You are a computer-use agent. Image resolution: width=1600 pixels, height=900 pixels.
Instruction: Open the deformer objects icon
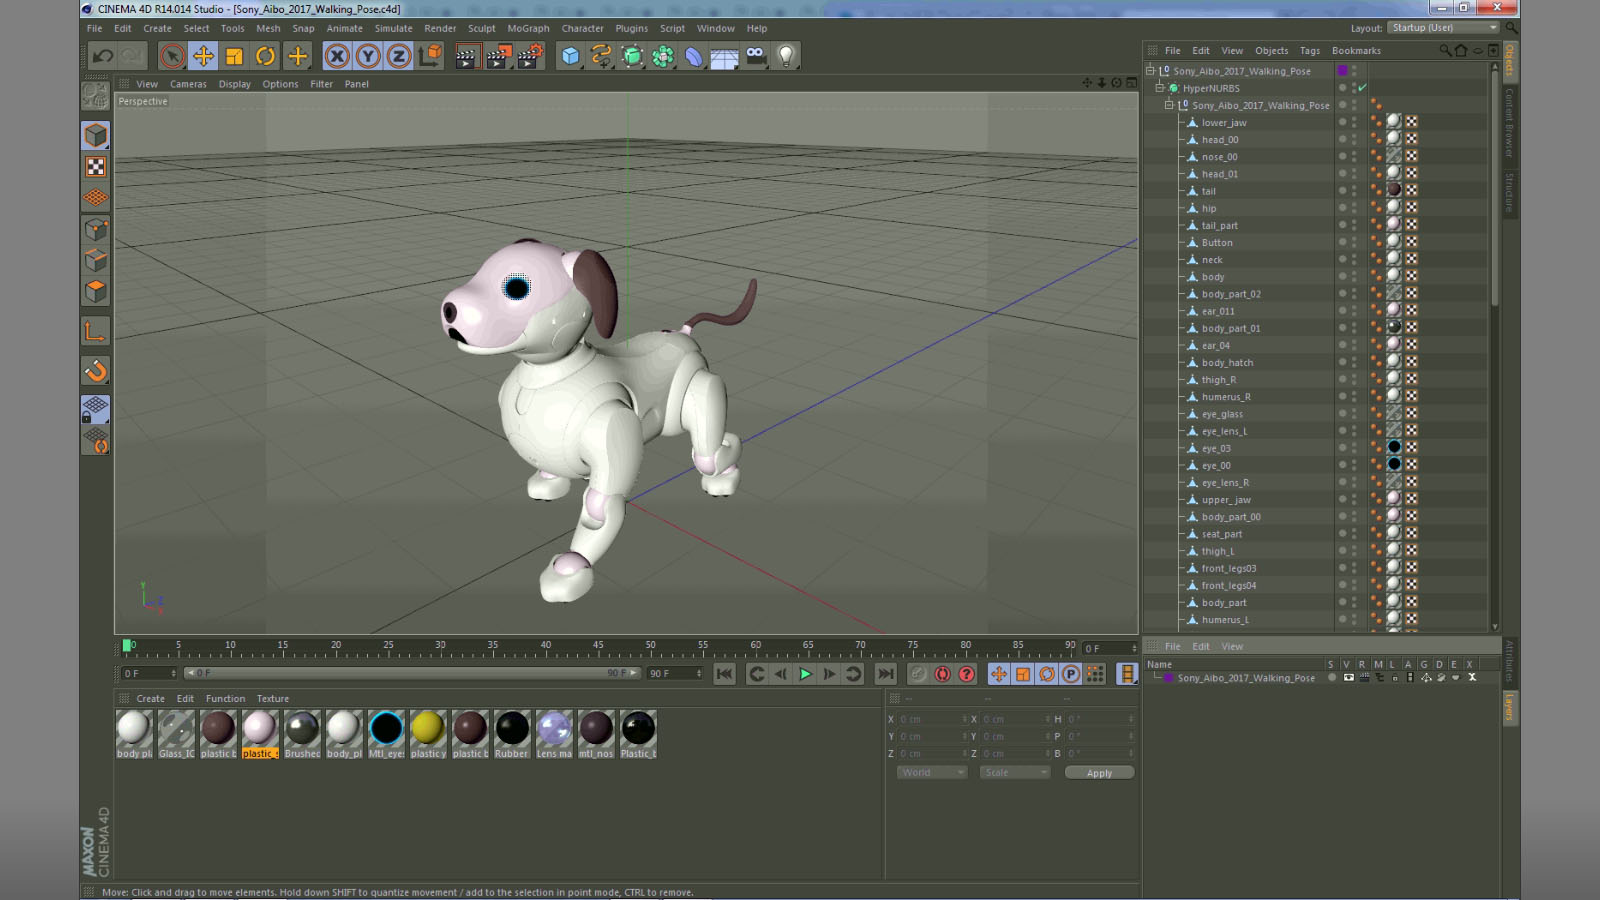point(694,56)
